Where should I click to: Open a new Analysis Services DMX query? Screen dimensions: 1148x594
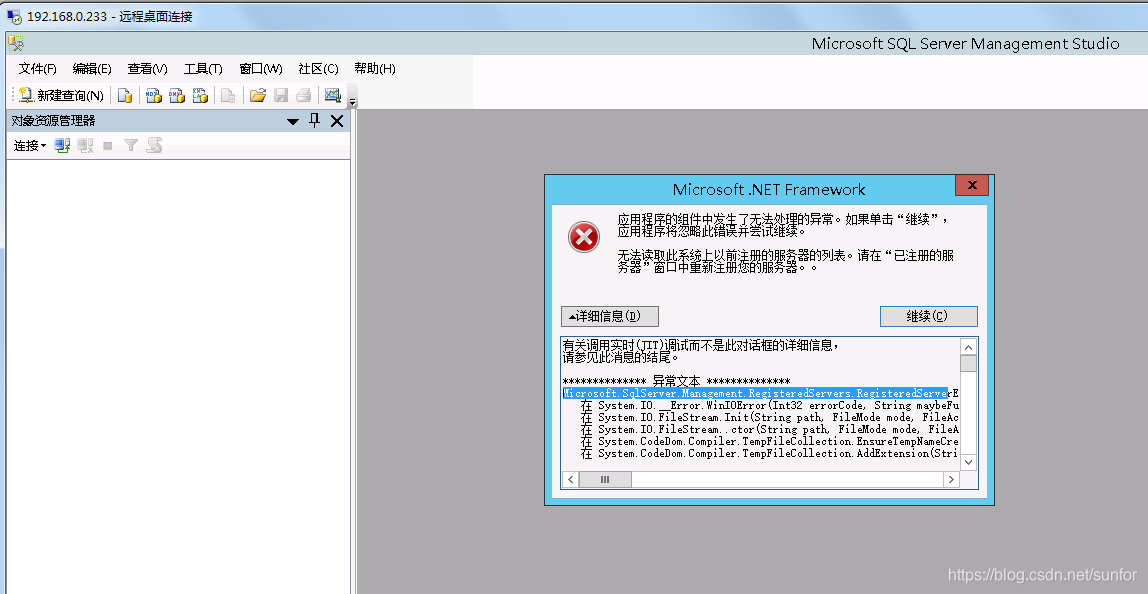pos(176,95)
